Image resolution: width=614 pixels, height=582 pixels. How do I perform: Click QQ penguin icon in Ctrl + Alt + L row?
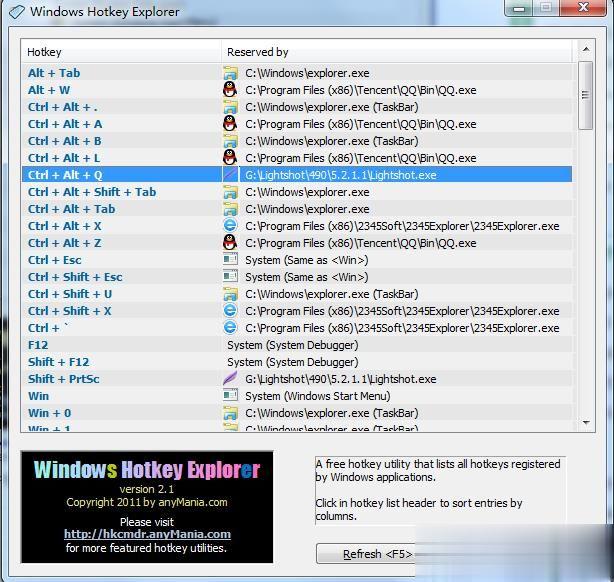(x=230, y=158)
